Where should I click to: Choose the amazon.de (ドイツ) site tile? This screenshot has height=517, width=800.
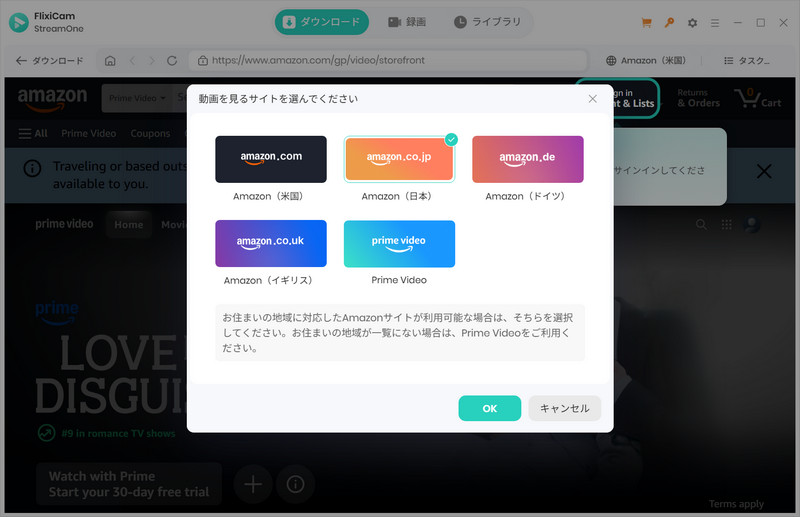(x=528, y=159)
